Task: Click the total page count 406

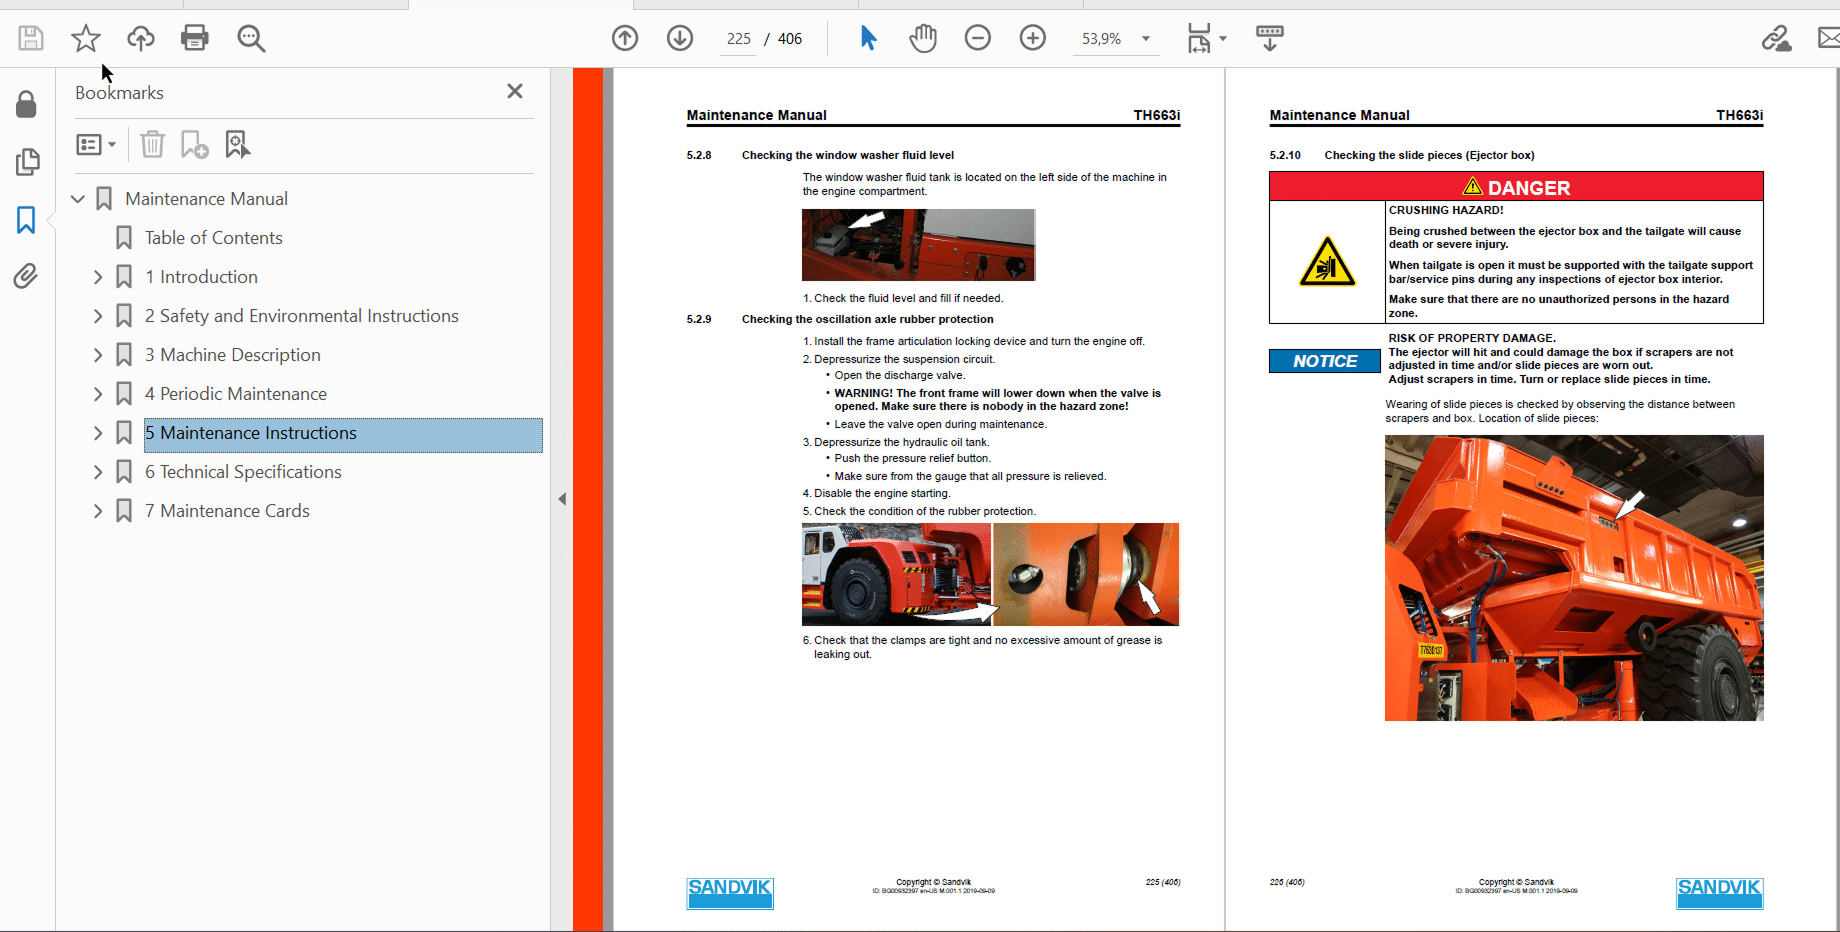Action: pyautogui.click(x=790, y=39)
